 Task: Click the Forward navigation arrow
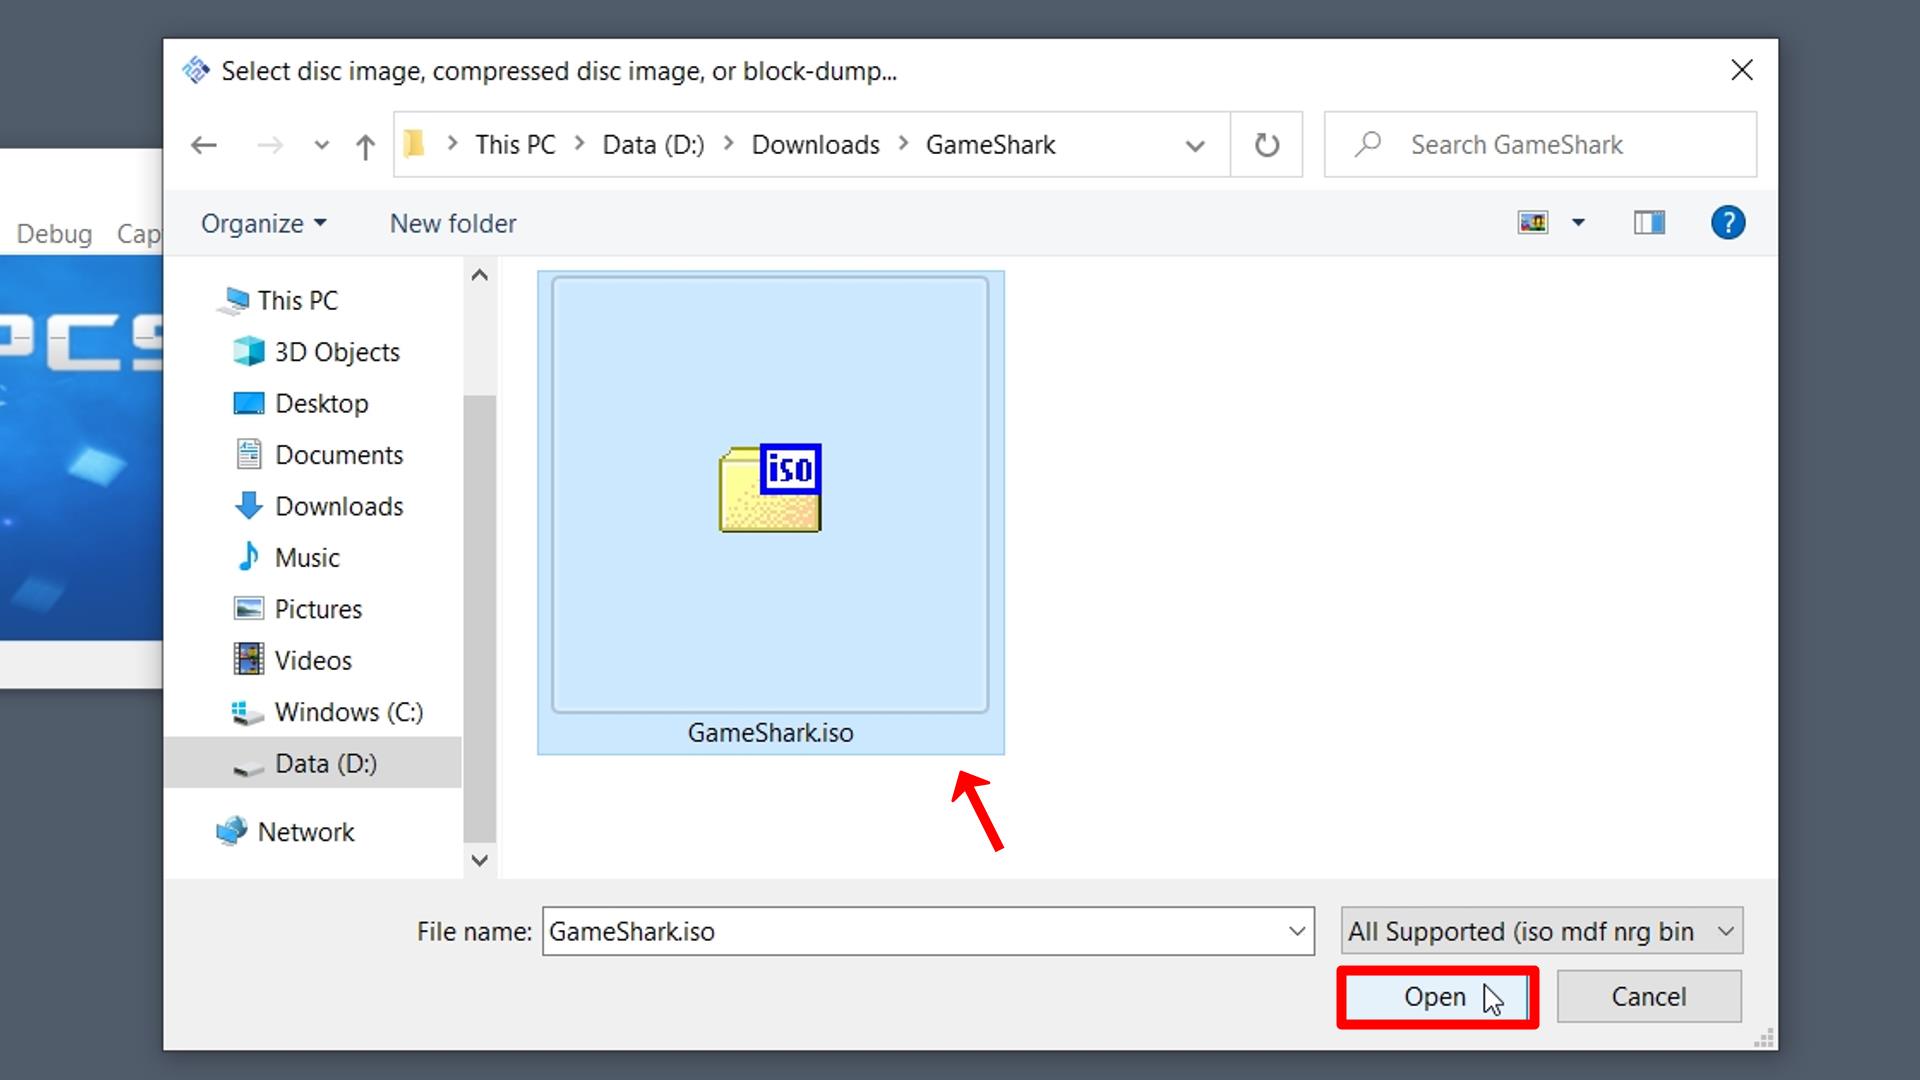pyautogui.click(x=269, y=145)
